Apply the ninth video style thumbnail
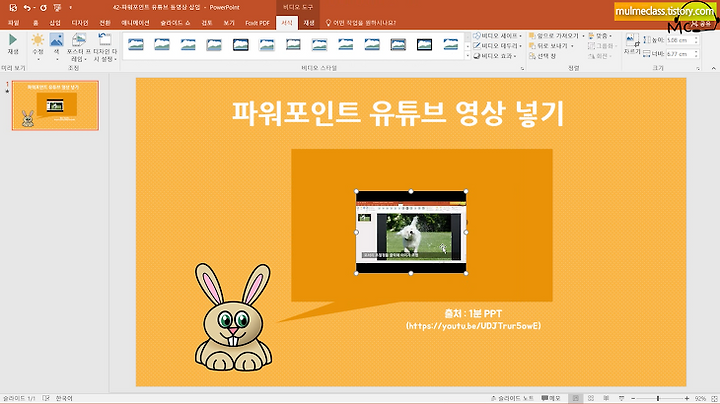The image size is (720, 404). [346, 45]
